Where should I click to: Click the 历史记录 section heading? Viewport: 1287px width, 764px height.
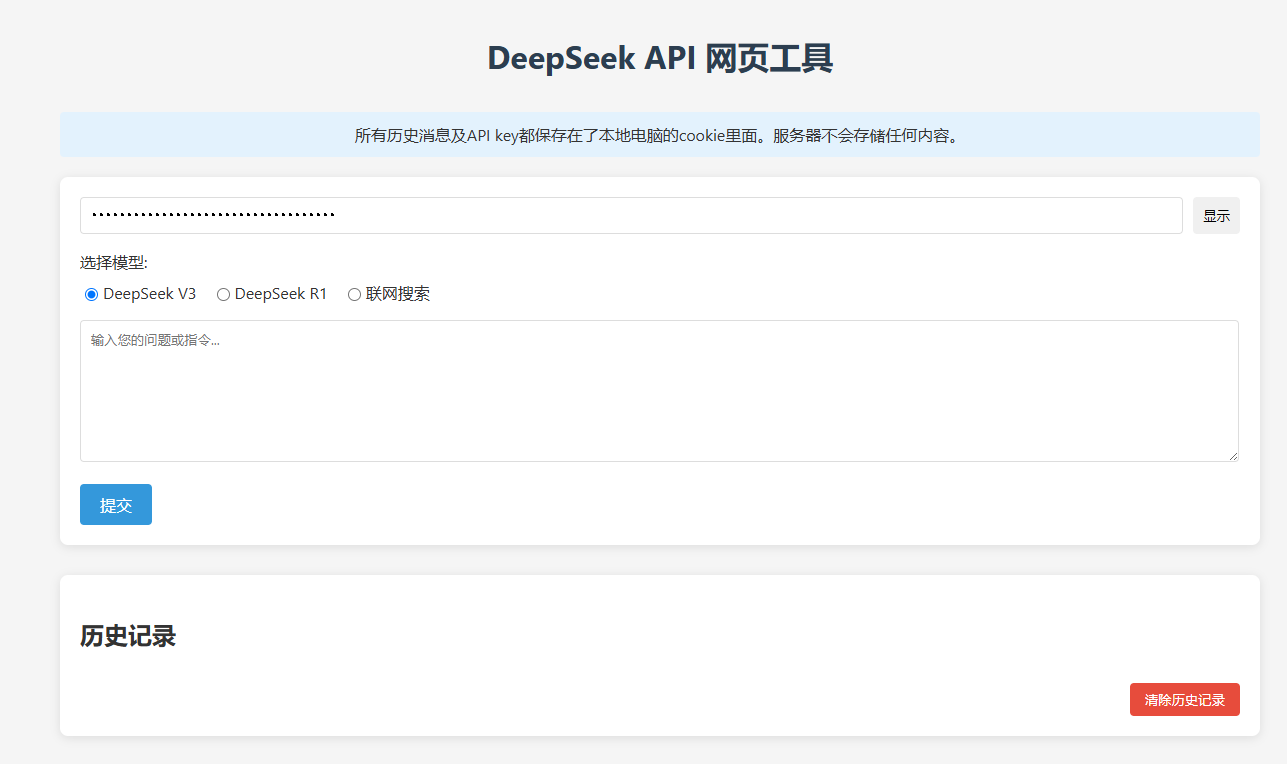click(x=128, y=636)
